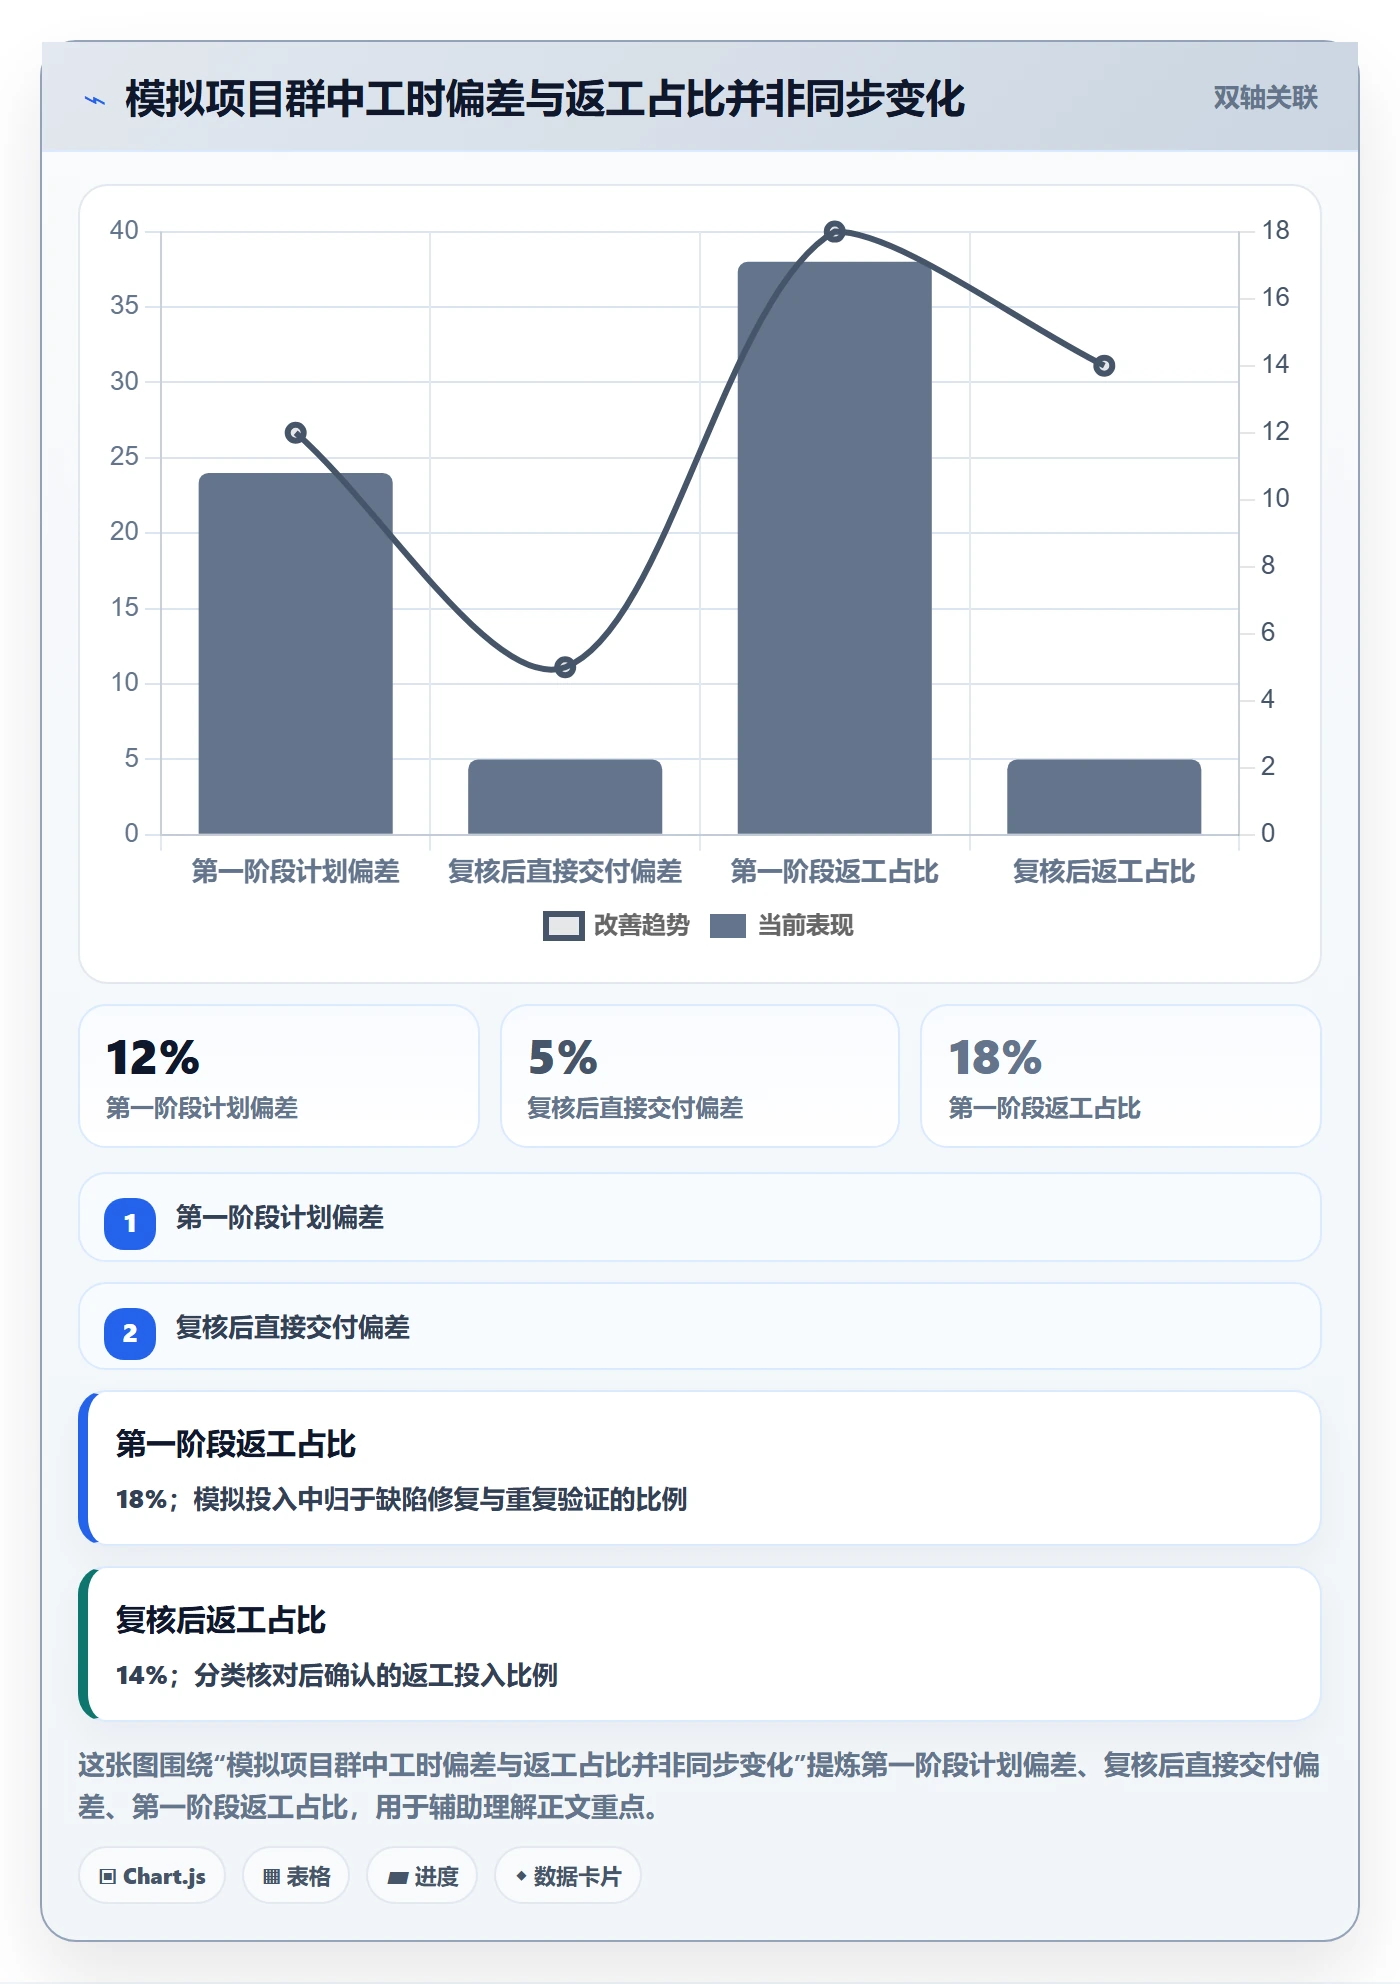This screenshot has height=1984, width=1400.
Task: Click the lowest point of the trend line
Action: click(565, 667)
